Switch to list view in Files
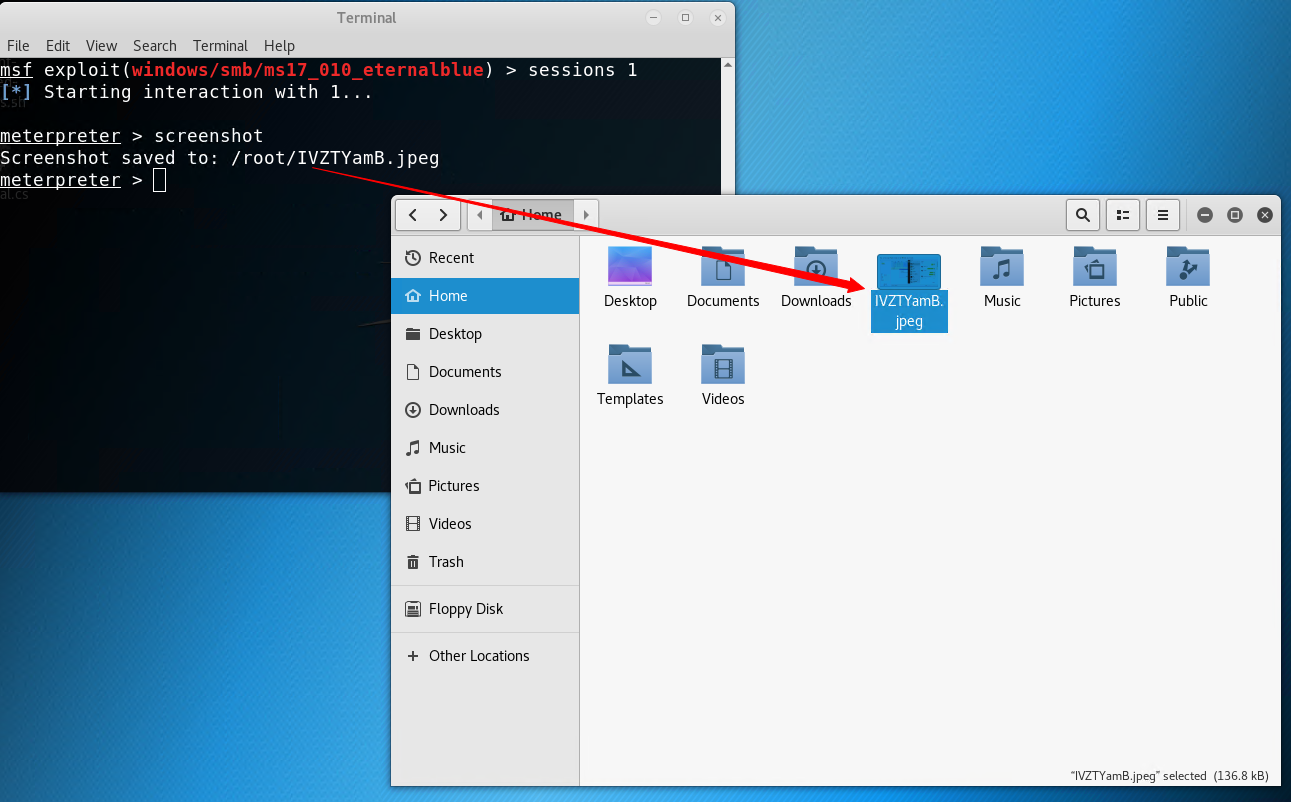The width and height of the screenshot is (1291, 802). [1123, 215]
